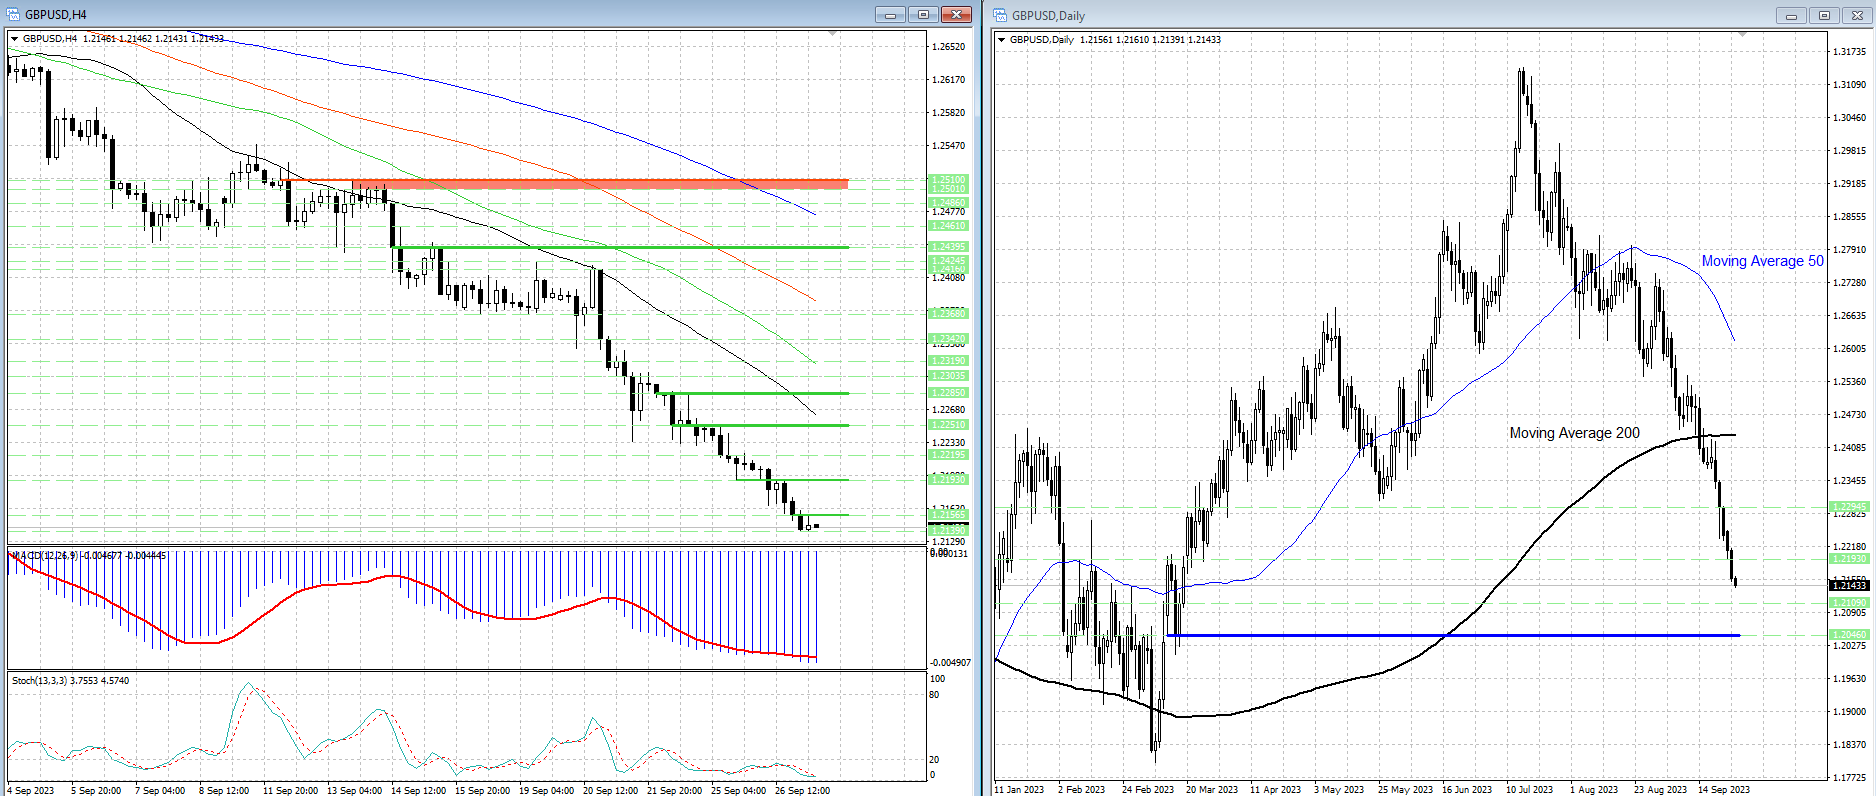
Task: Select the red resistance zone rectangle
Action: click(x=600, y=184)
